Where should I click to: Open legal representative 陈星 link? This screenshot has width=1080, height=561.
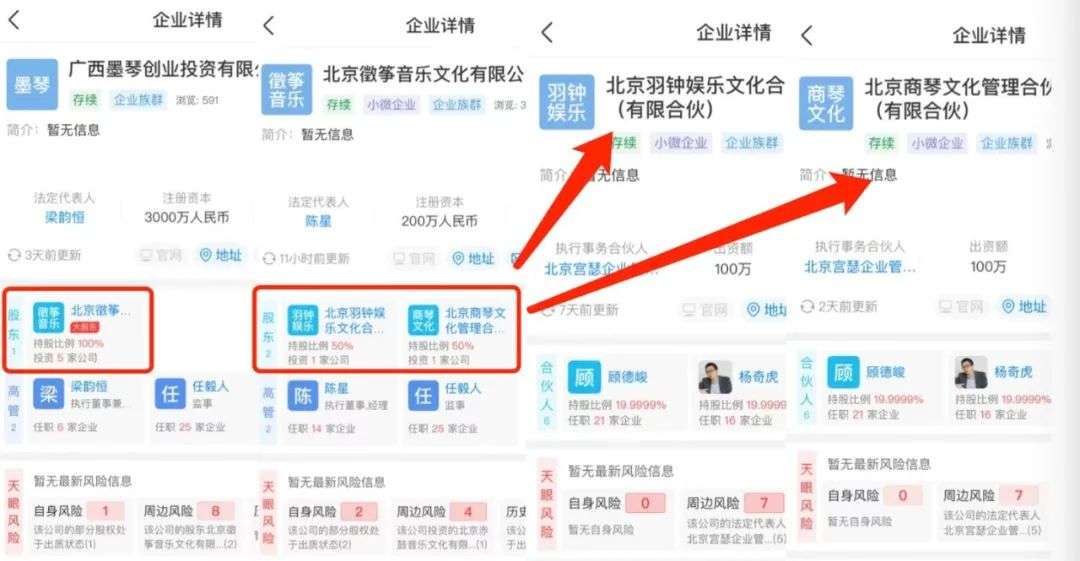point(318,221)
